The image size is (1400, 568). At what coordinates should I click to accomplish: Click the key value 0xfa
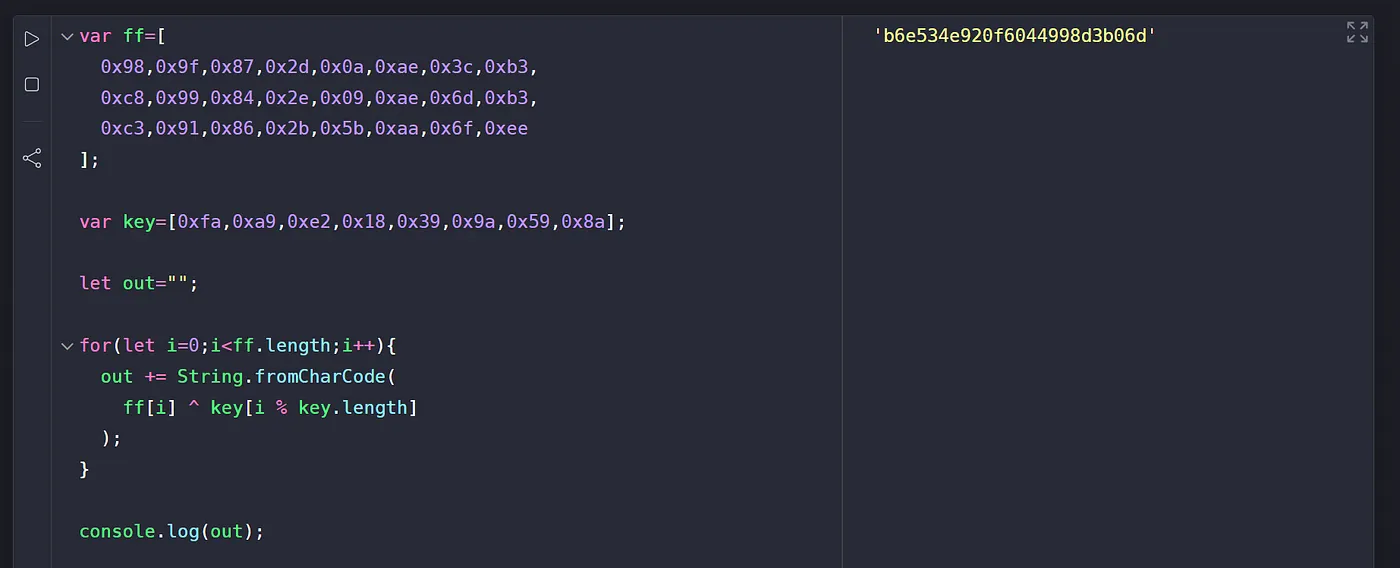coord(199,222)
